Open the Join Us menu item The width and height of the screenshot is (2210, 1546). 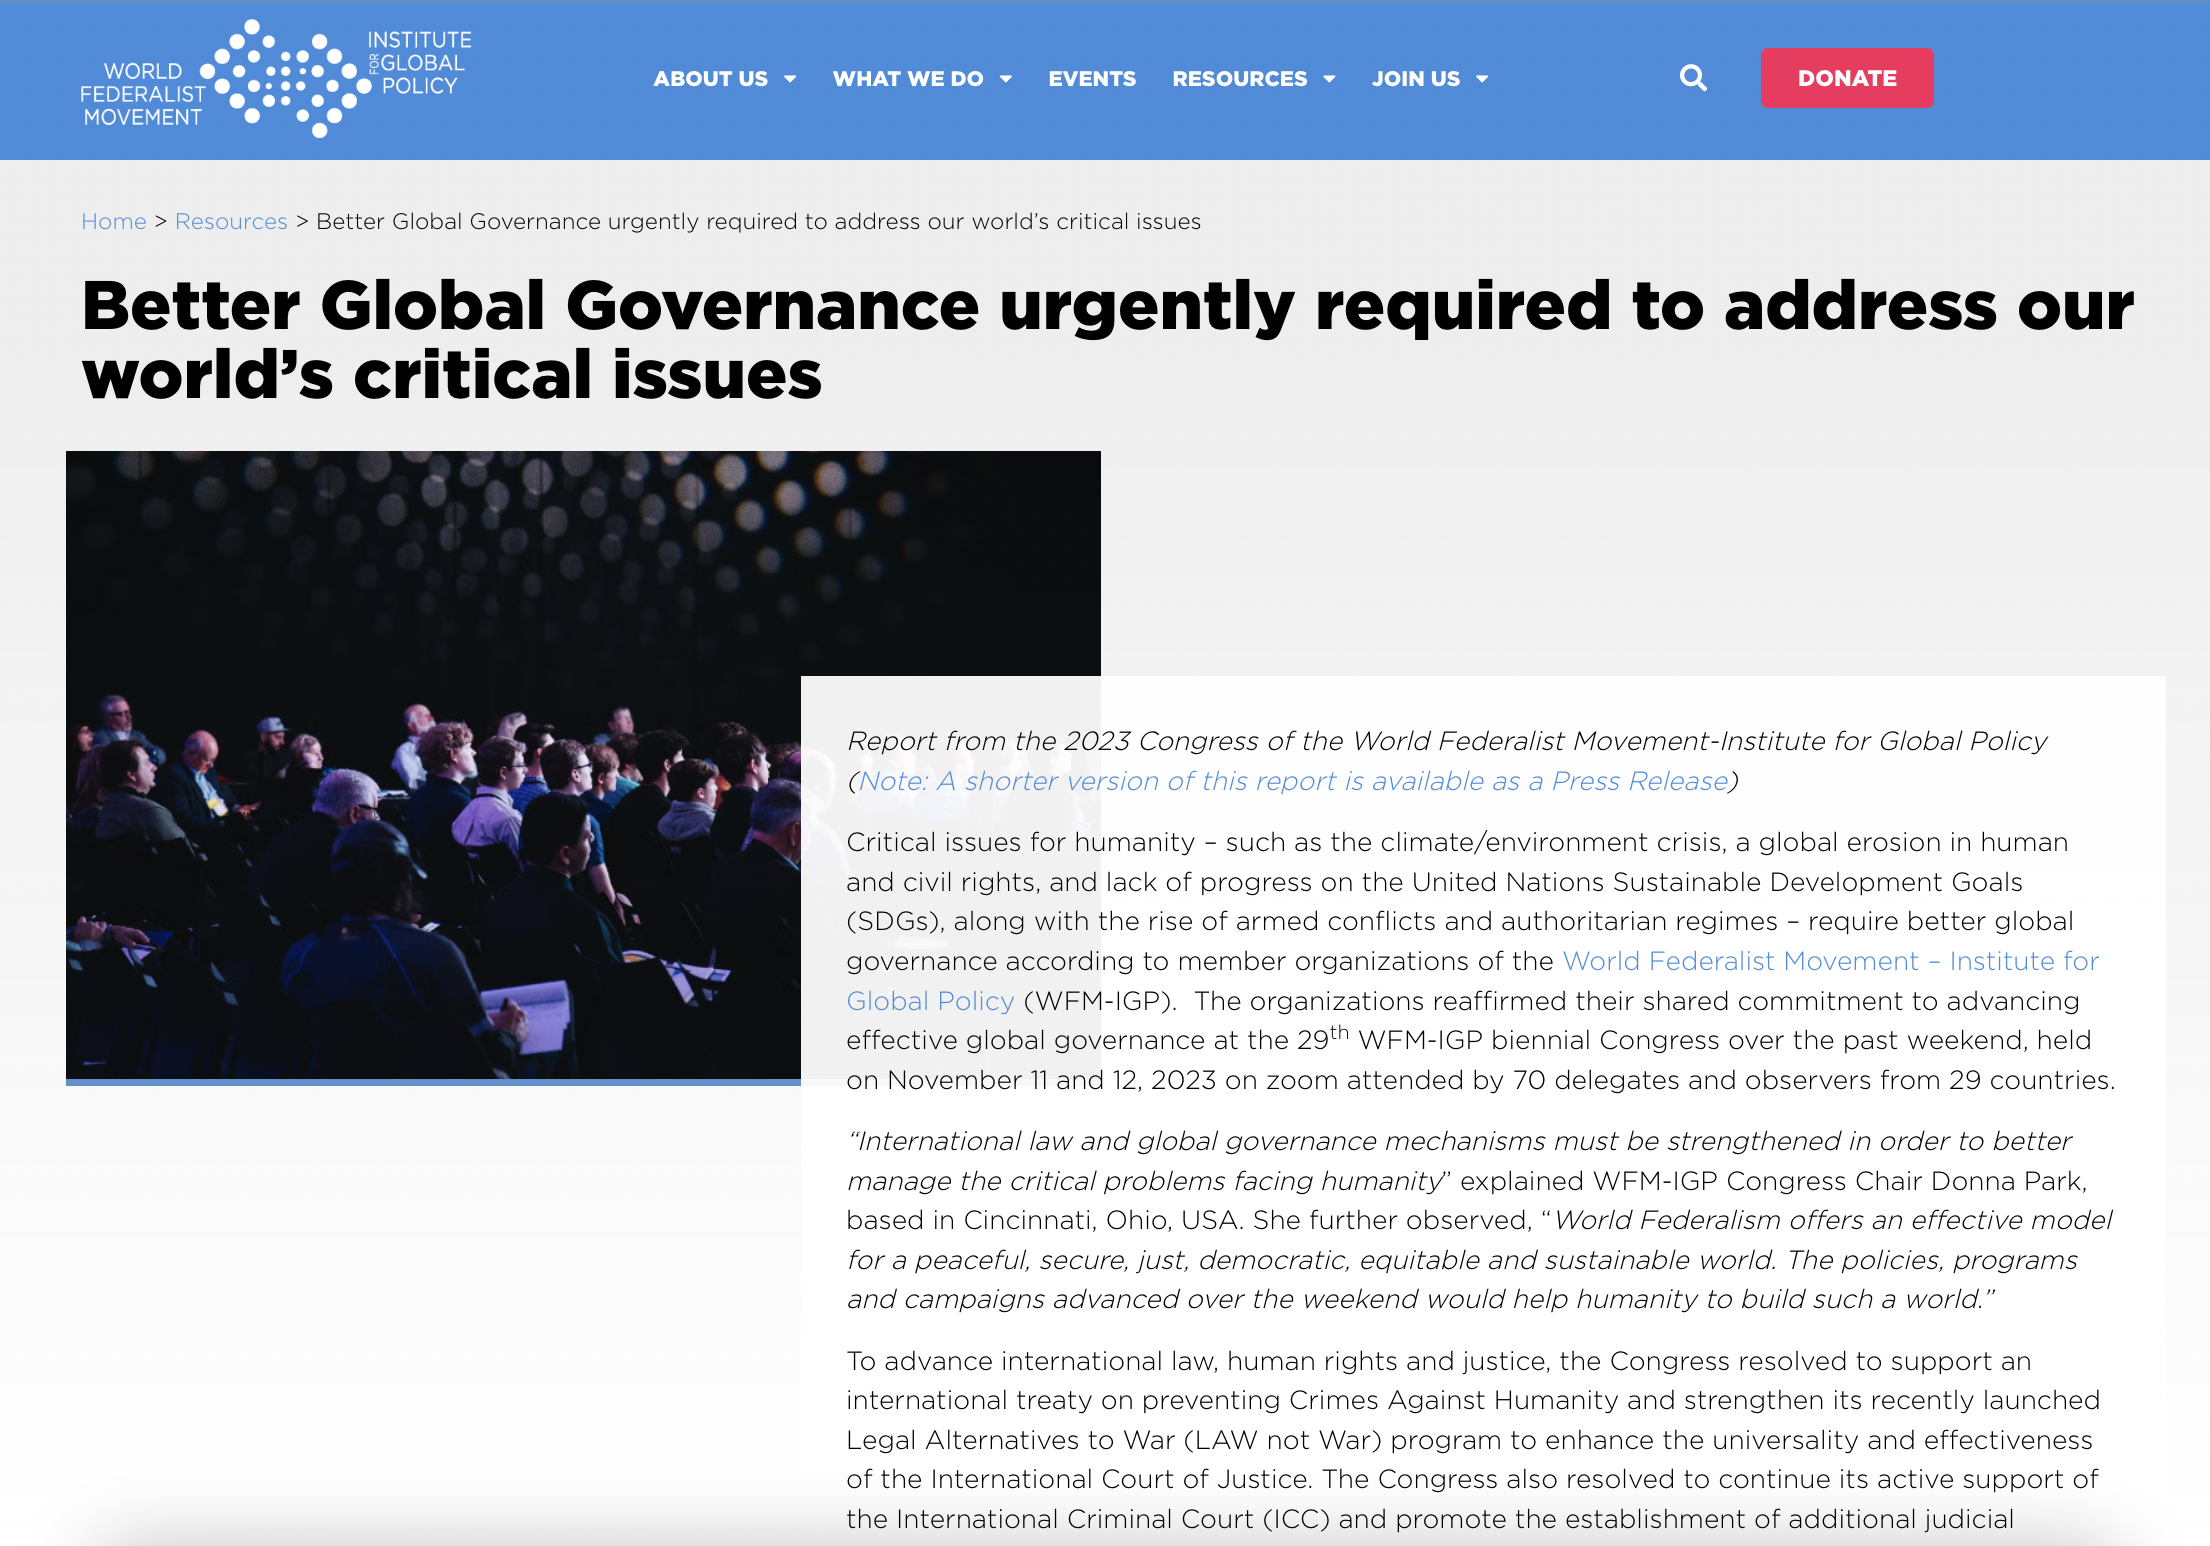tap(1416, 79)
